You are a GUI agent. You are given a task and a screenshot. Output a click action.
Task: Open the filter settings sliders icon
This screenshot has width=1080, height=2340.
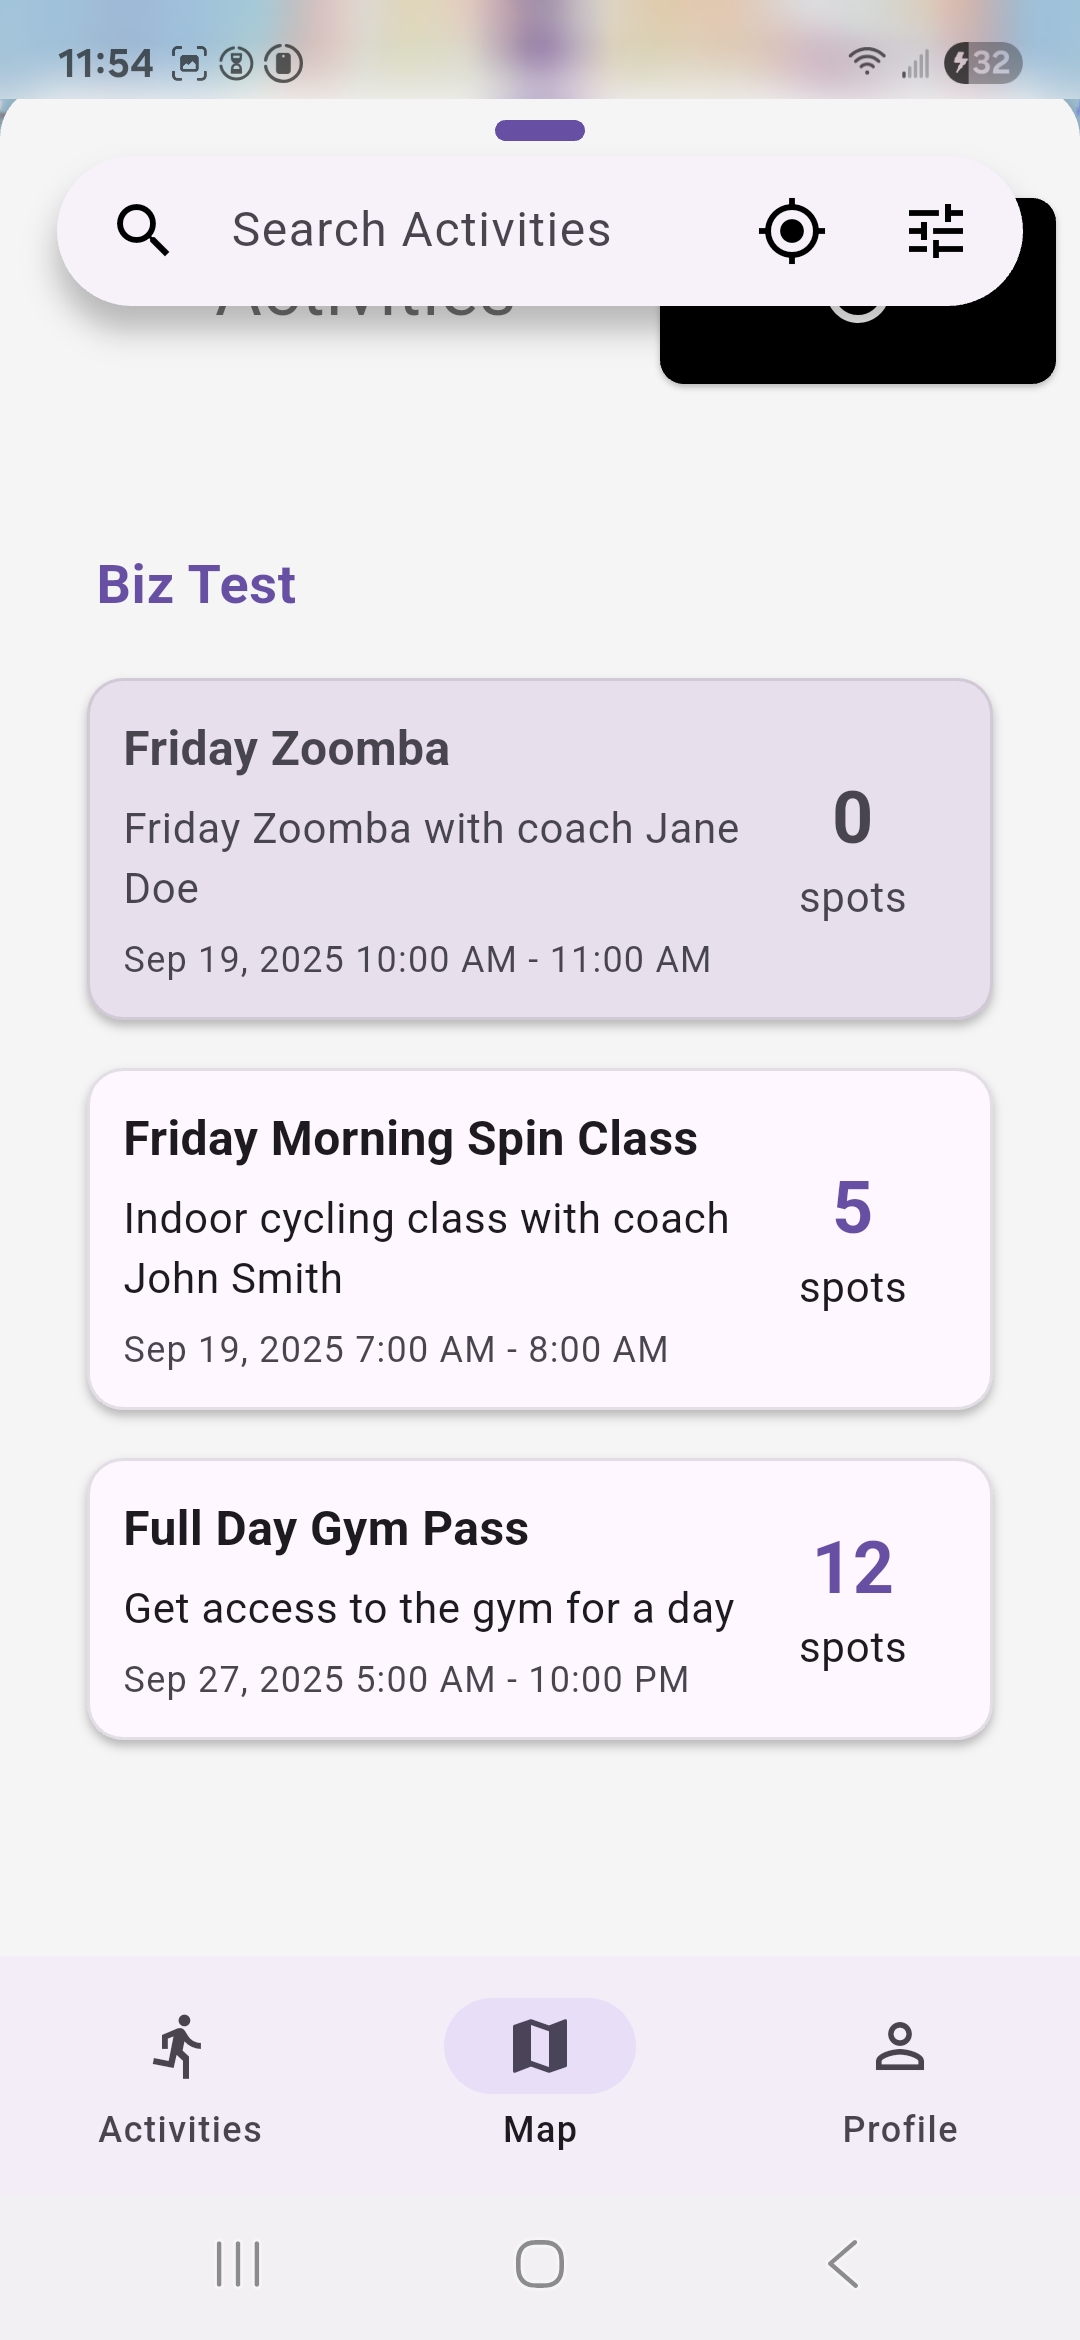tap(935, 231)
